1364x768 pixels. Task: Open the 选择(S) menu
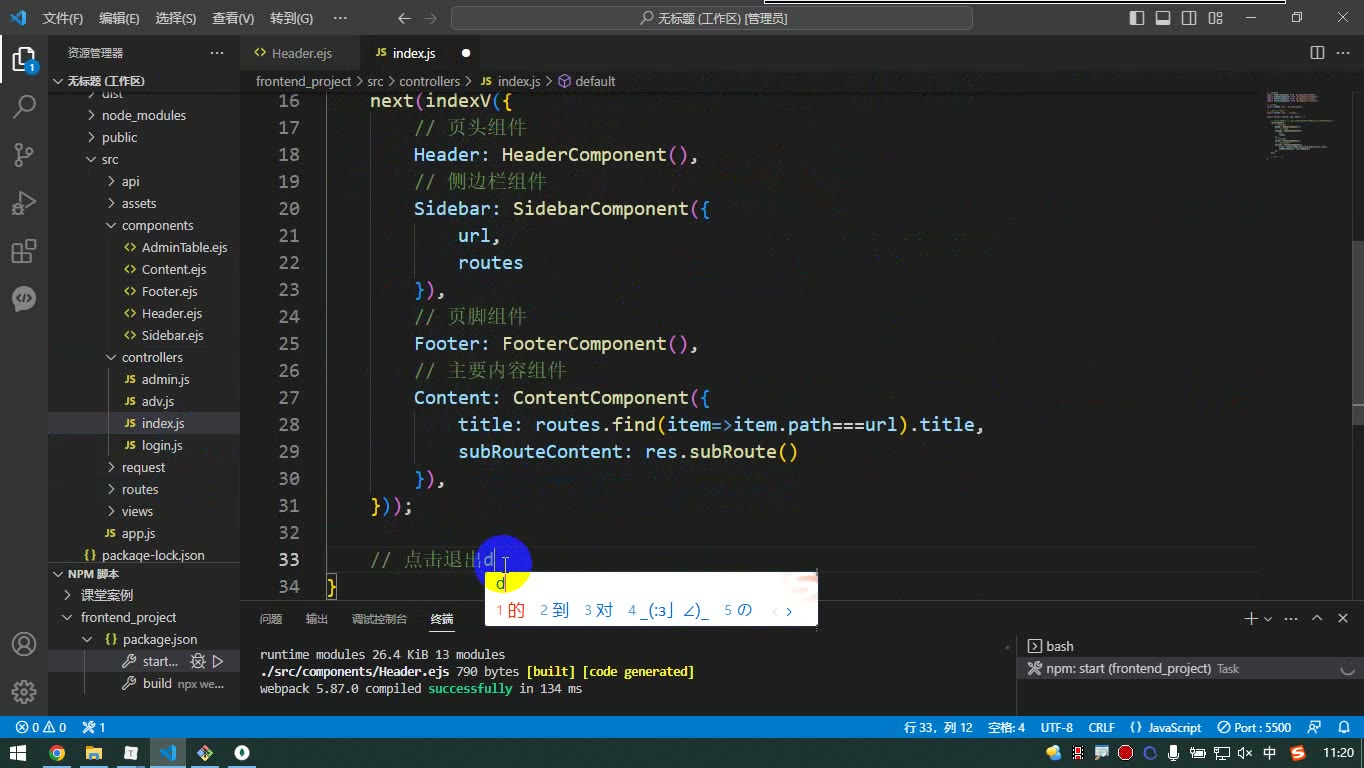tap(176, 18)
